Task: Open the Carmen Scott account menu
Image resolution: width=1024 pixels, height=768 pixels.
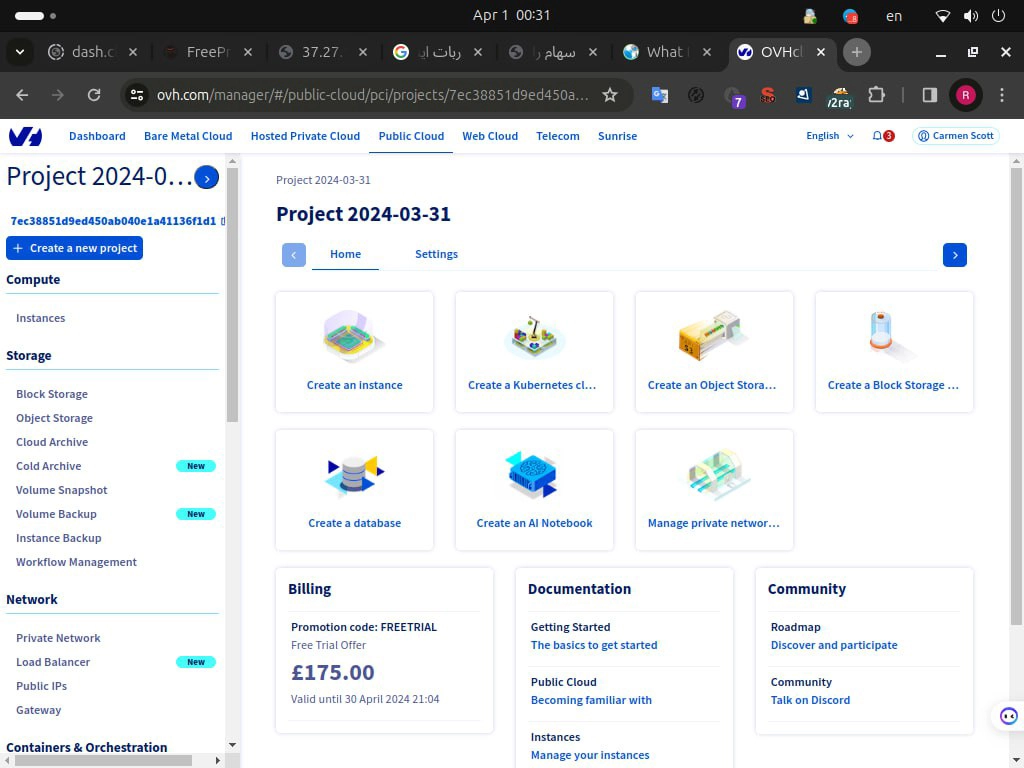Action: point(955,136)
